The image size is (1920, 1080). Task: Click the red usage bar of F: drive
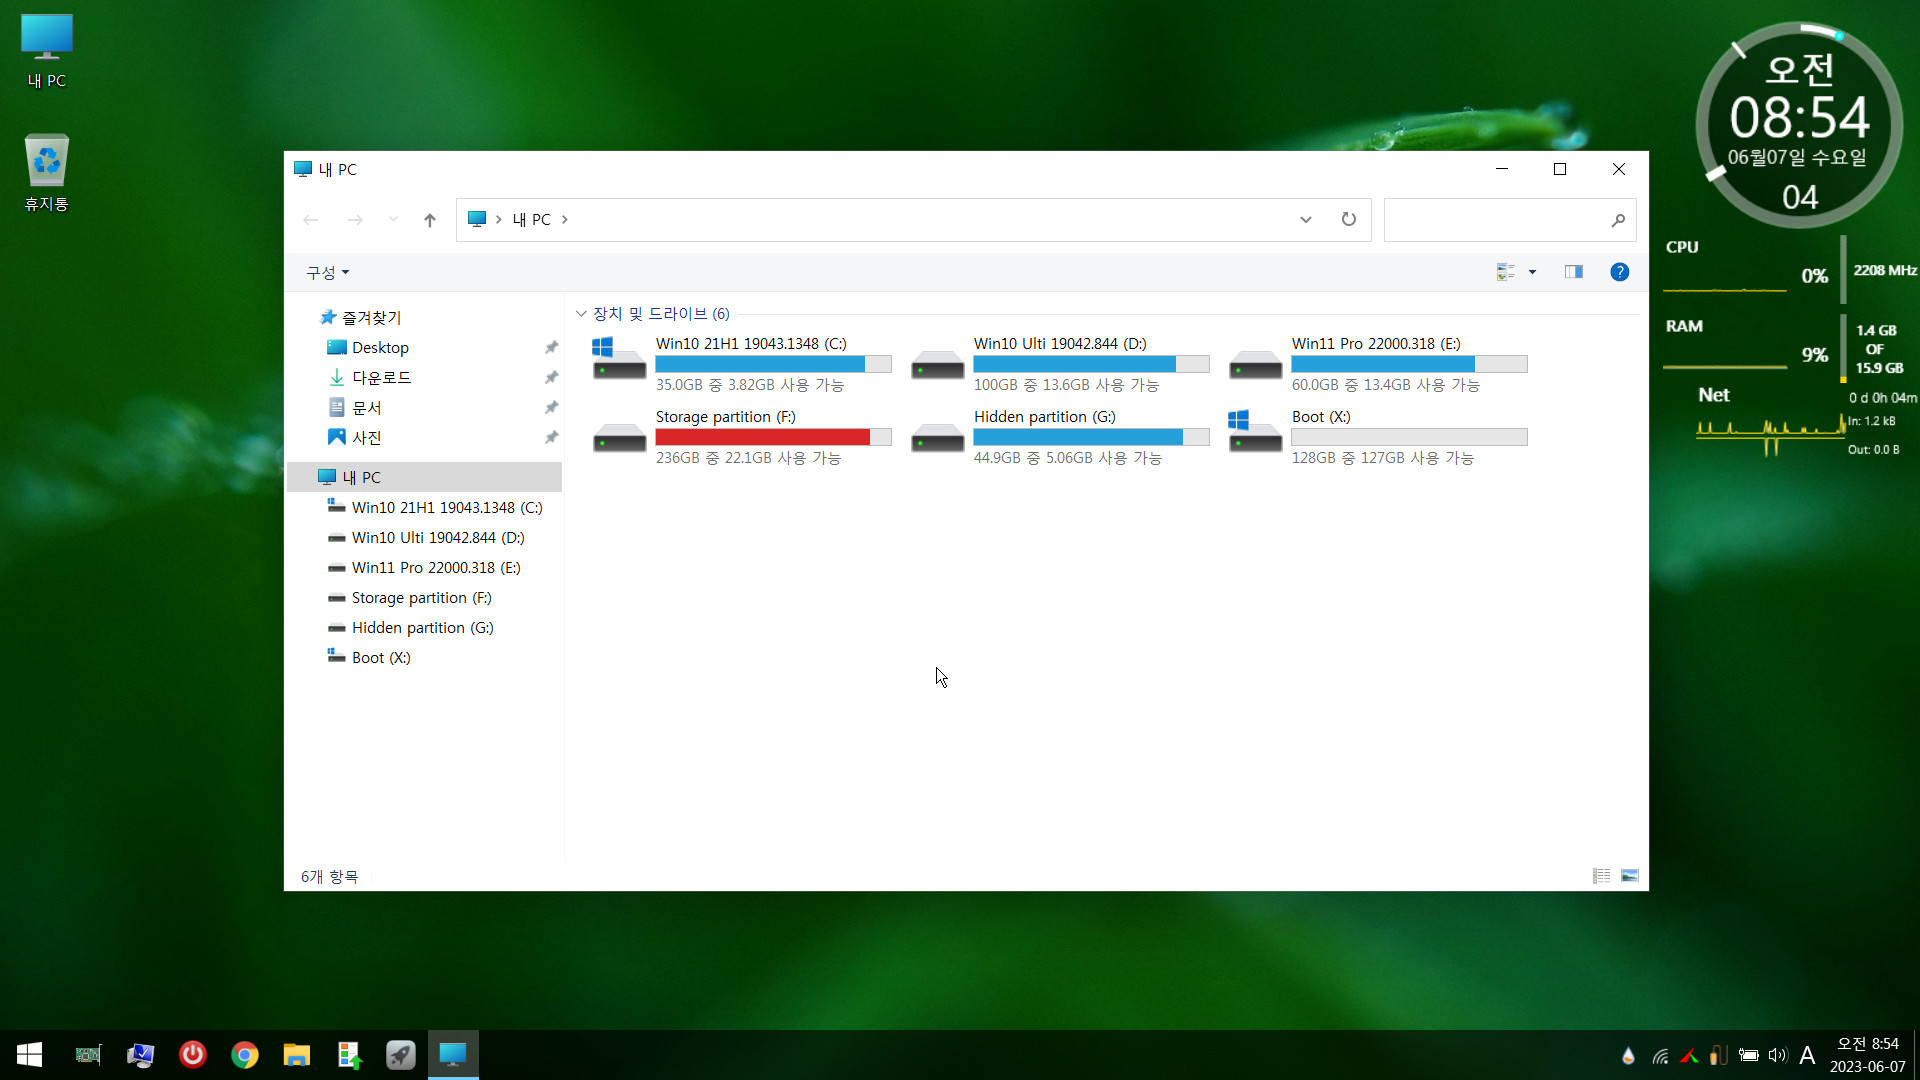pyautogui.click(x=773, y=437)
